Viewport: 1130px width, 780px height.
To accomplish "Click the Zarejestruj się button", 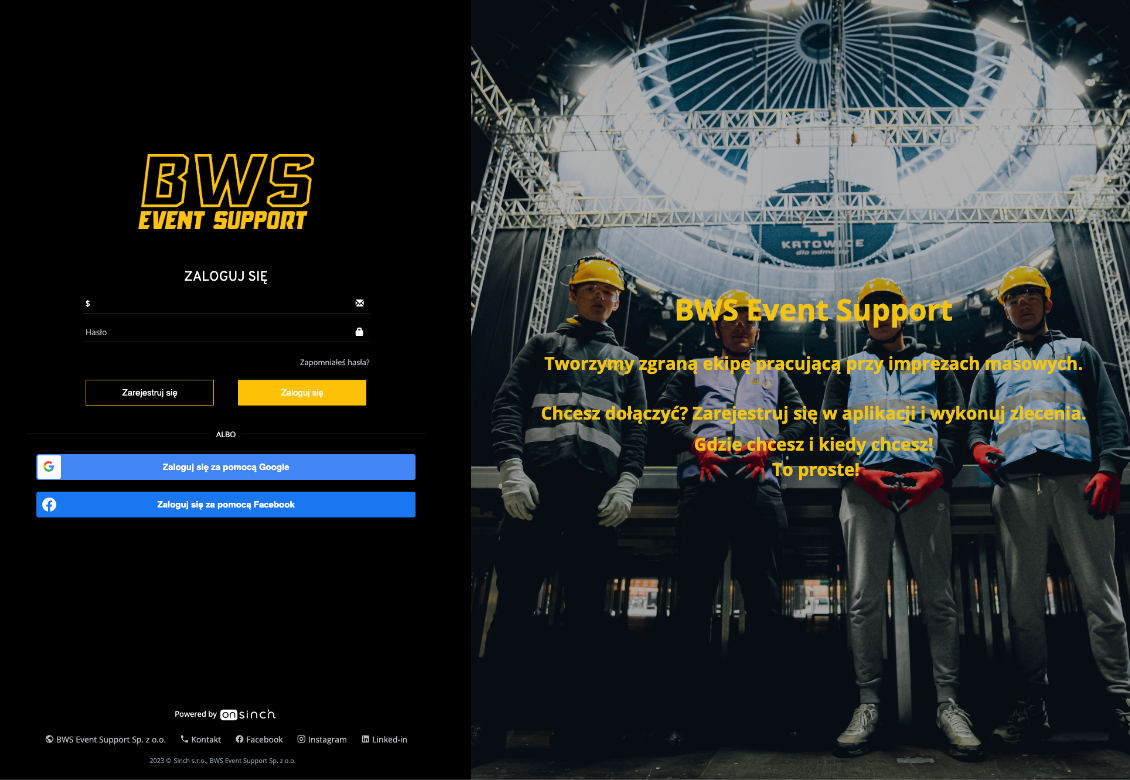I will click(149, 393).
